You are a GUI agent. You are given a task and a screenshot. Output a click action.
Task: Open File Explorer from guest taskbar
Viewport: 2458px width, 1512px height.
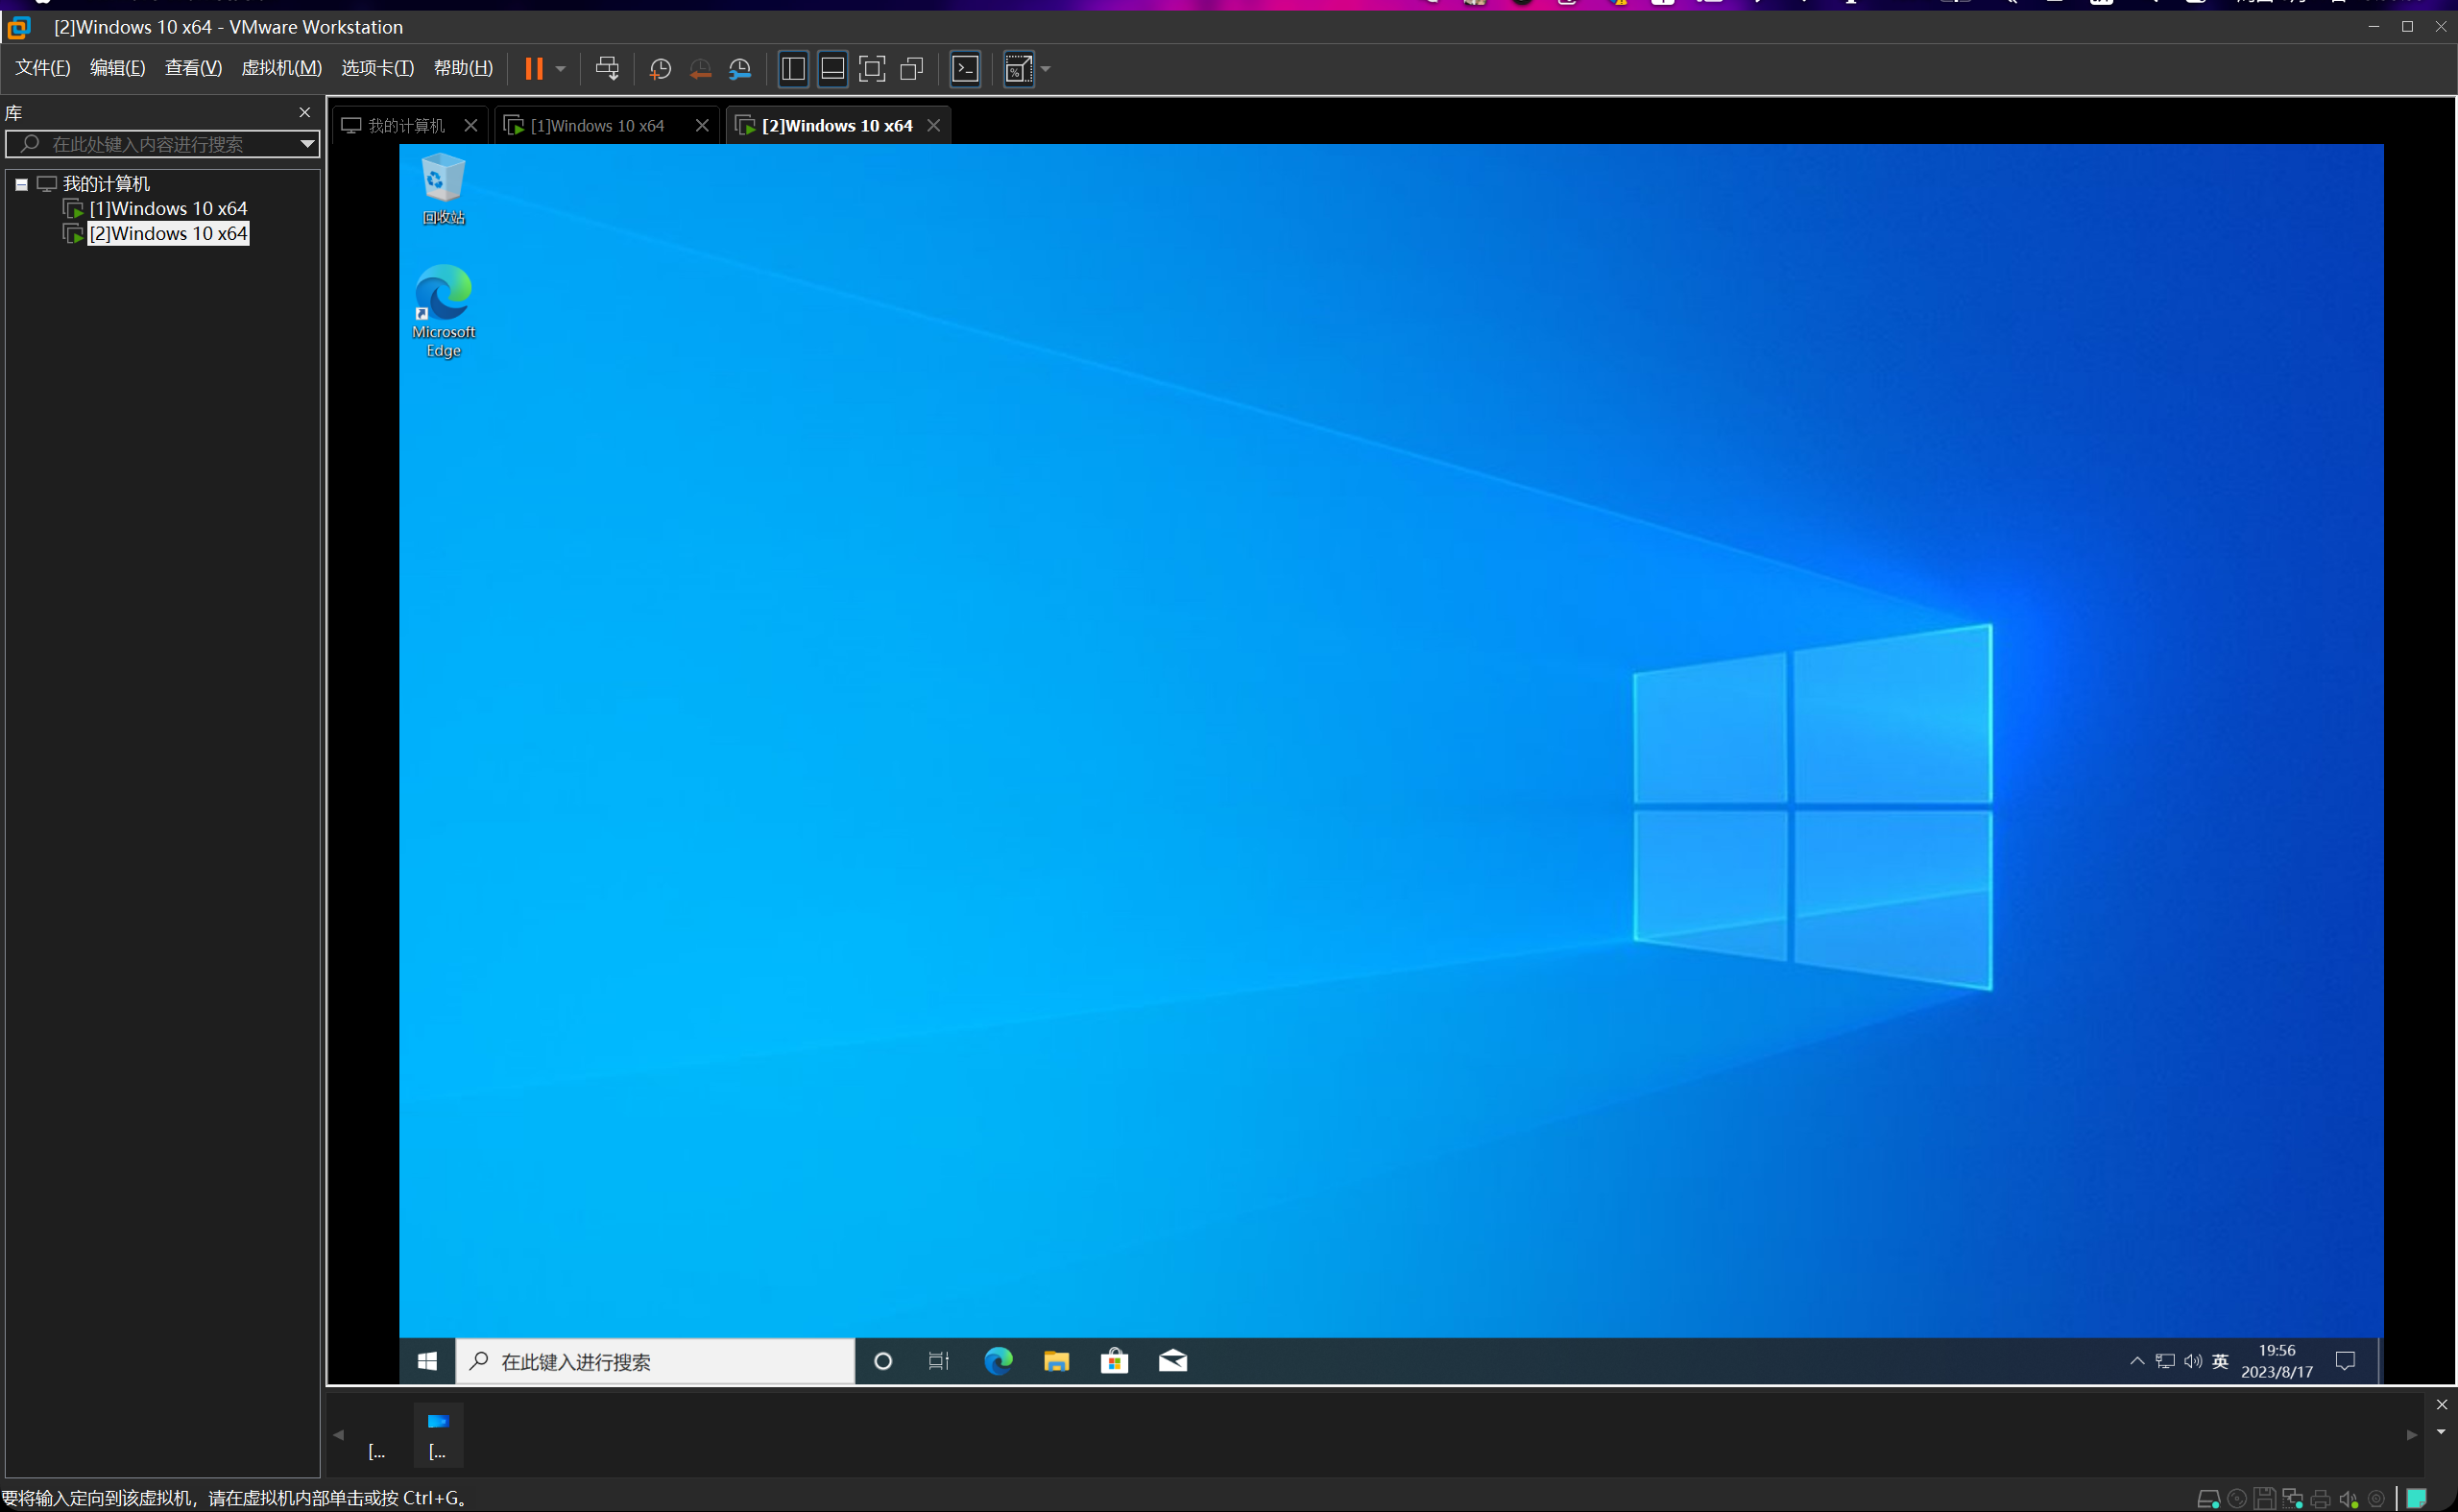coord(1056,1361)
